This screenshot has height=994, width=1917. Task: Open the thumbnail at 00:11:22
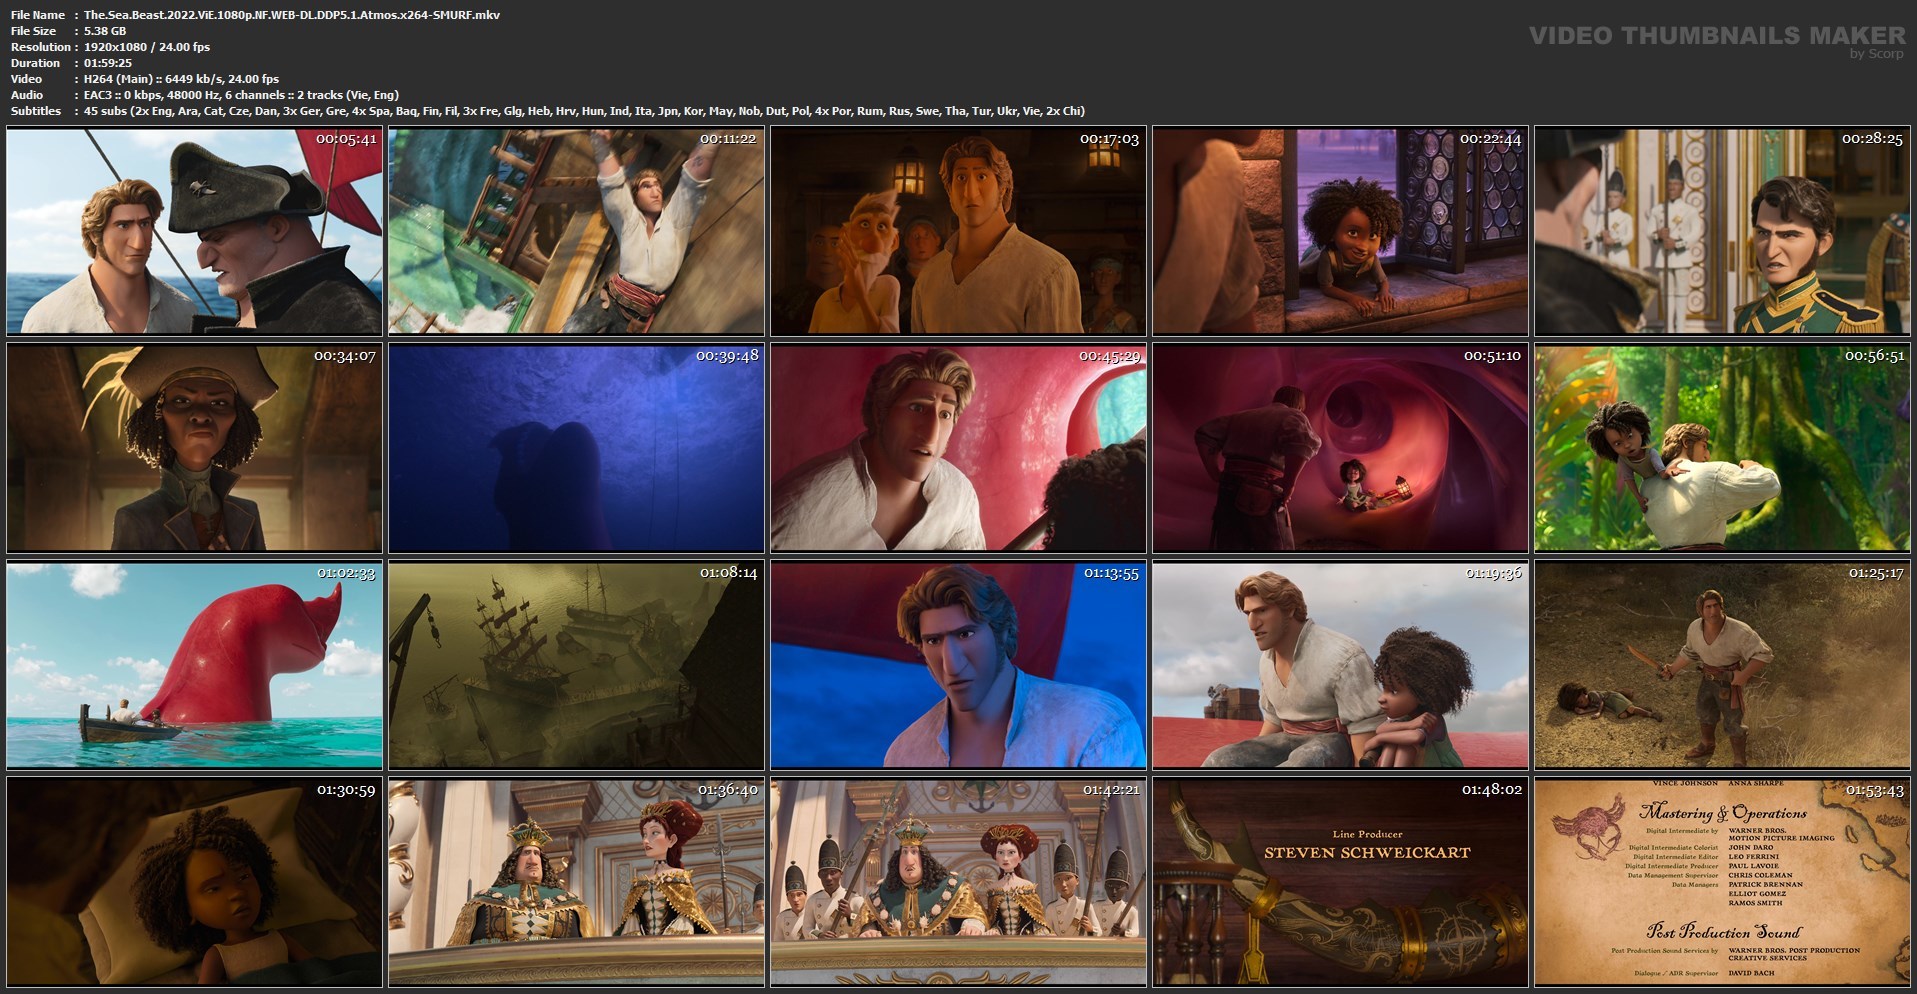coord(576,231)
